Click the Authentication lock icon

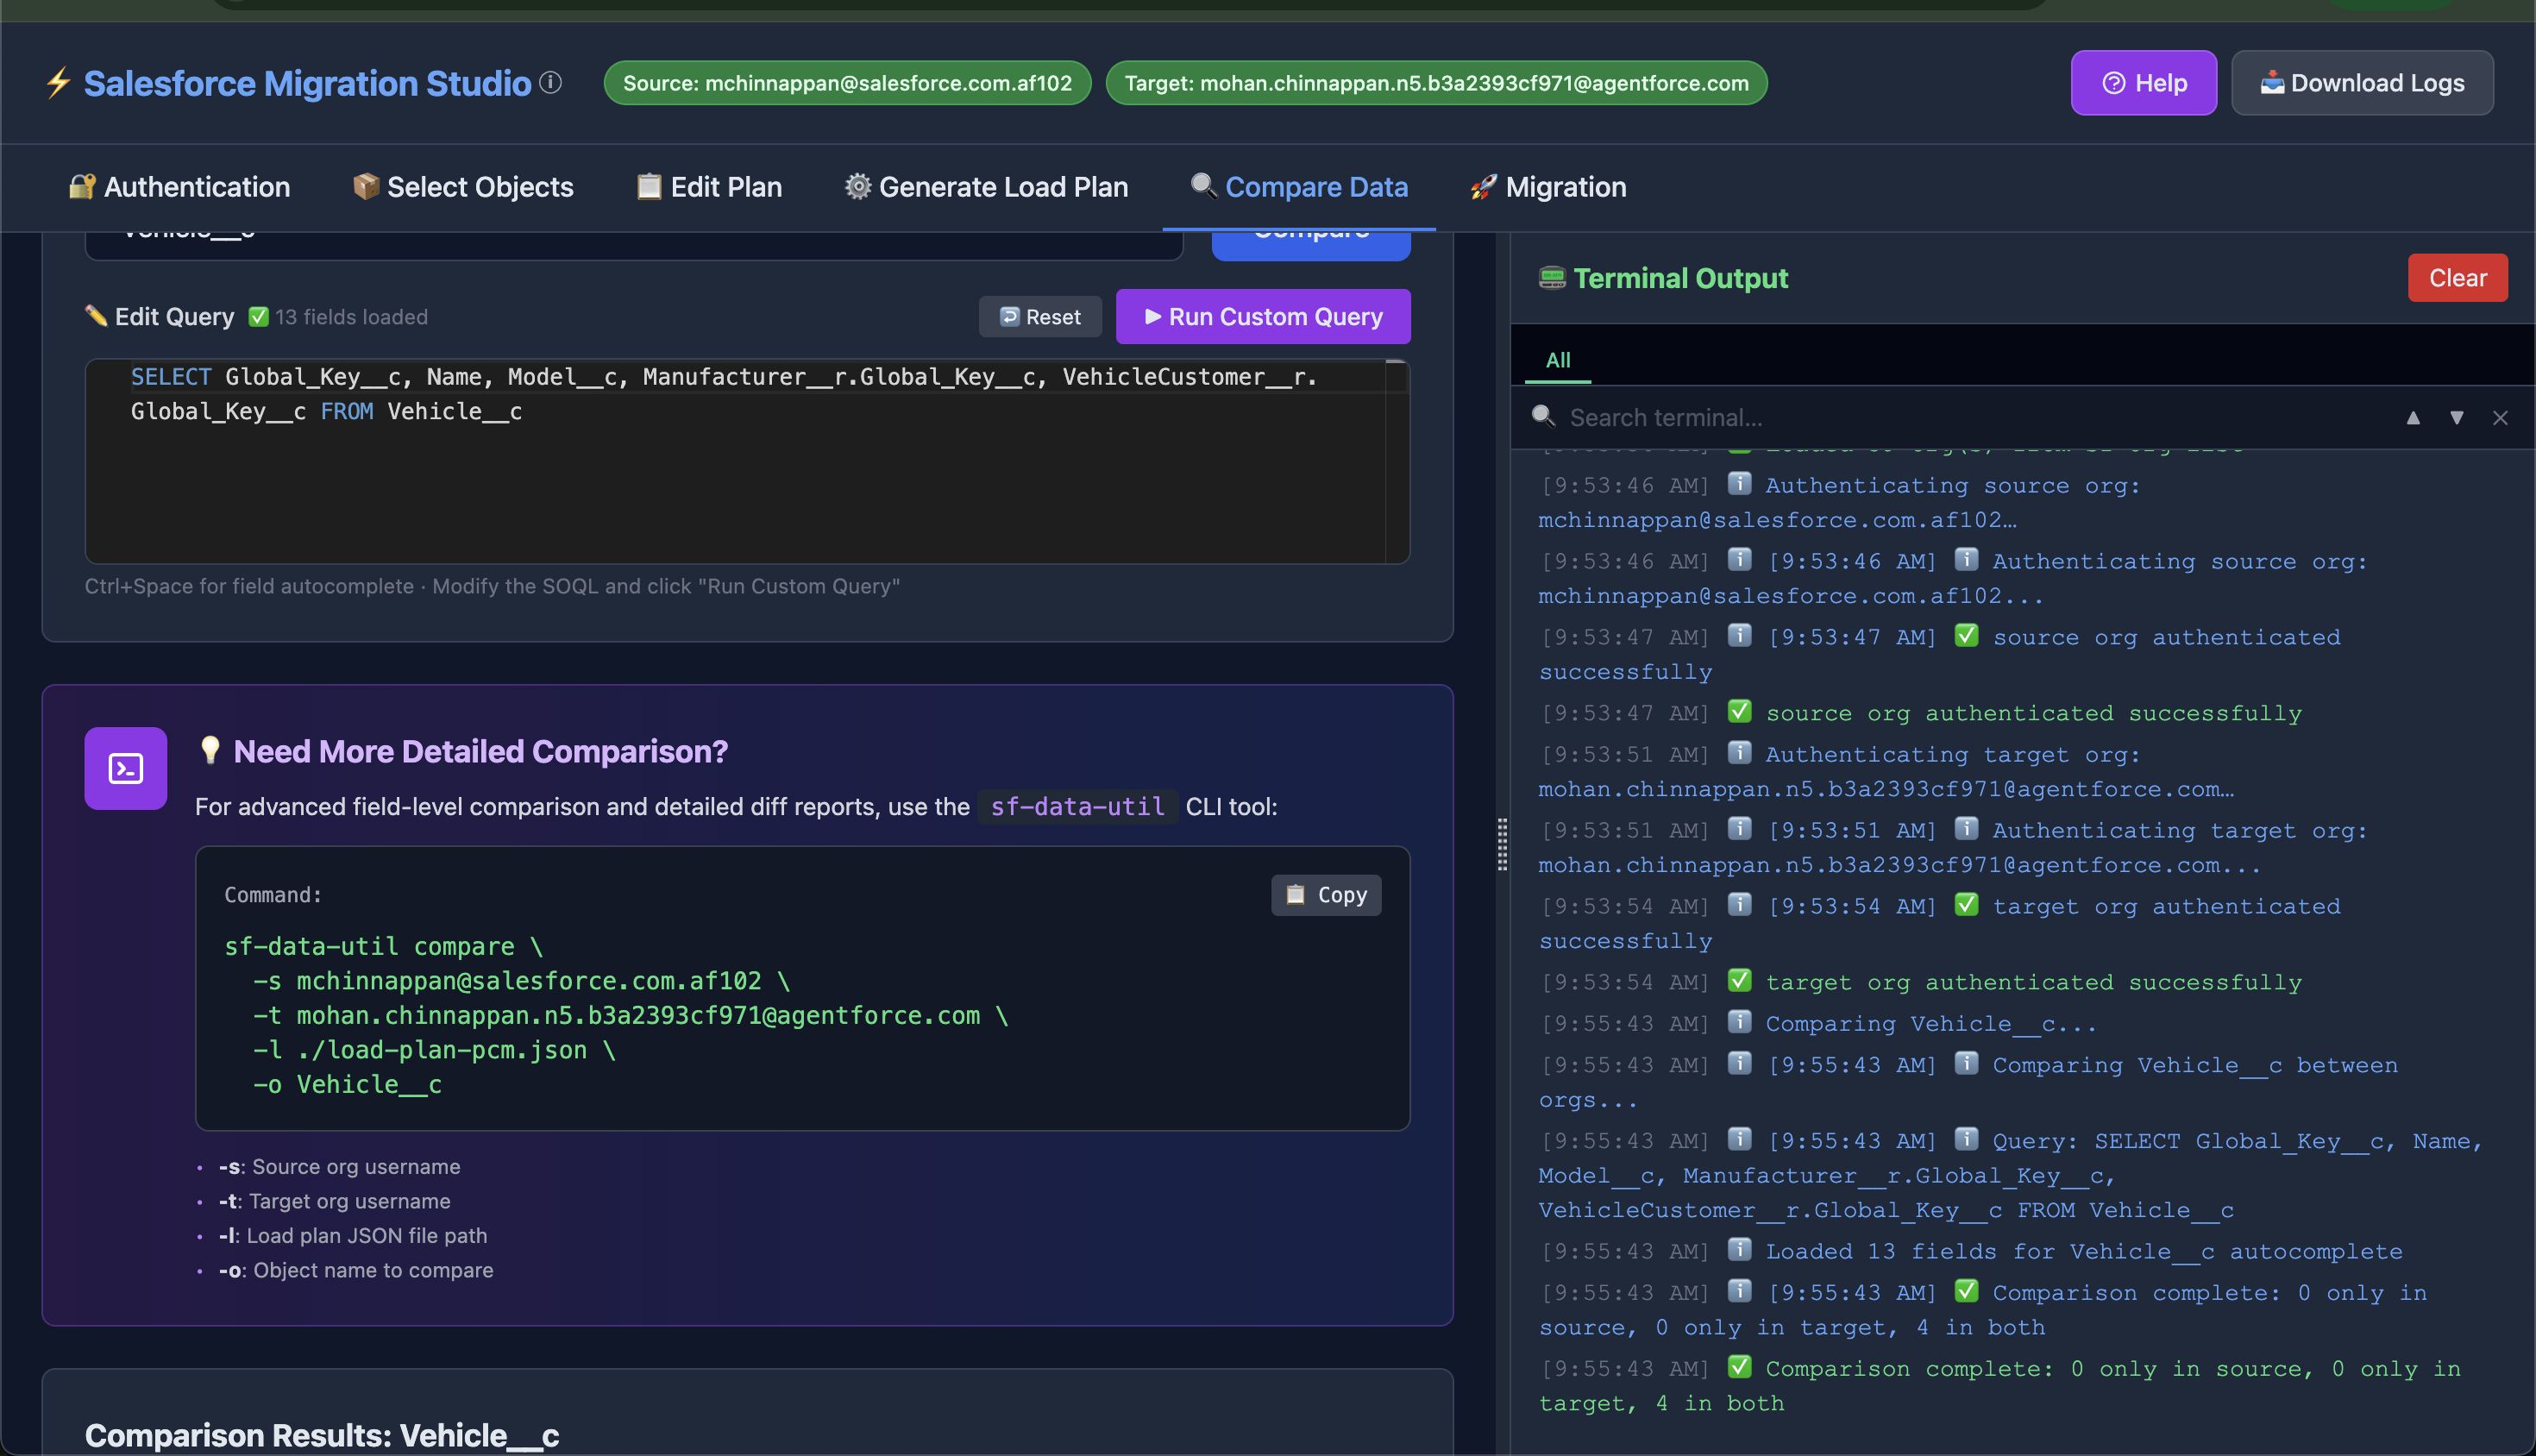coord(82,186)
